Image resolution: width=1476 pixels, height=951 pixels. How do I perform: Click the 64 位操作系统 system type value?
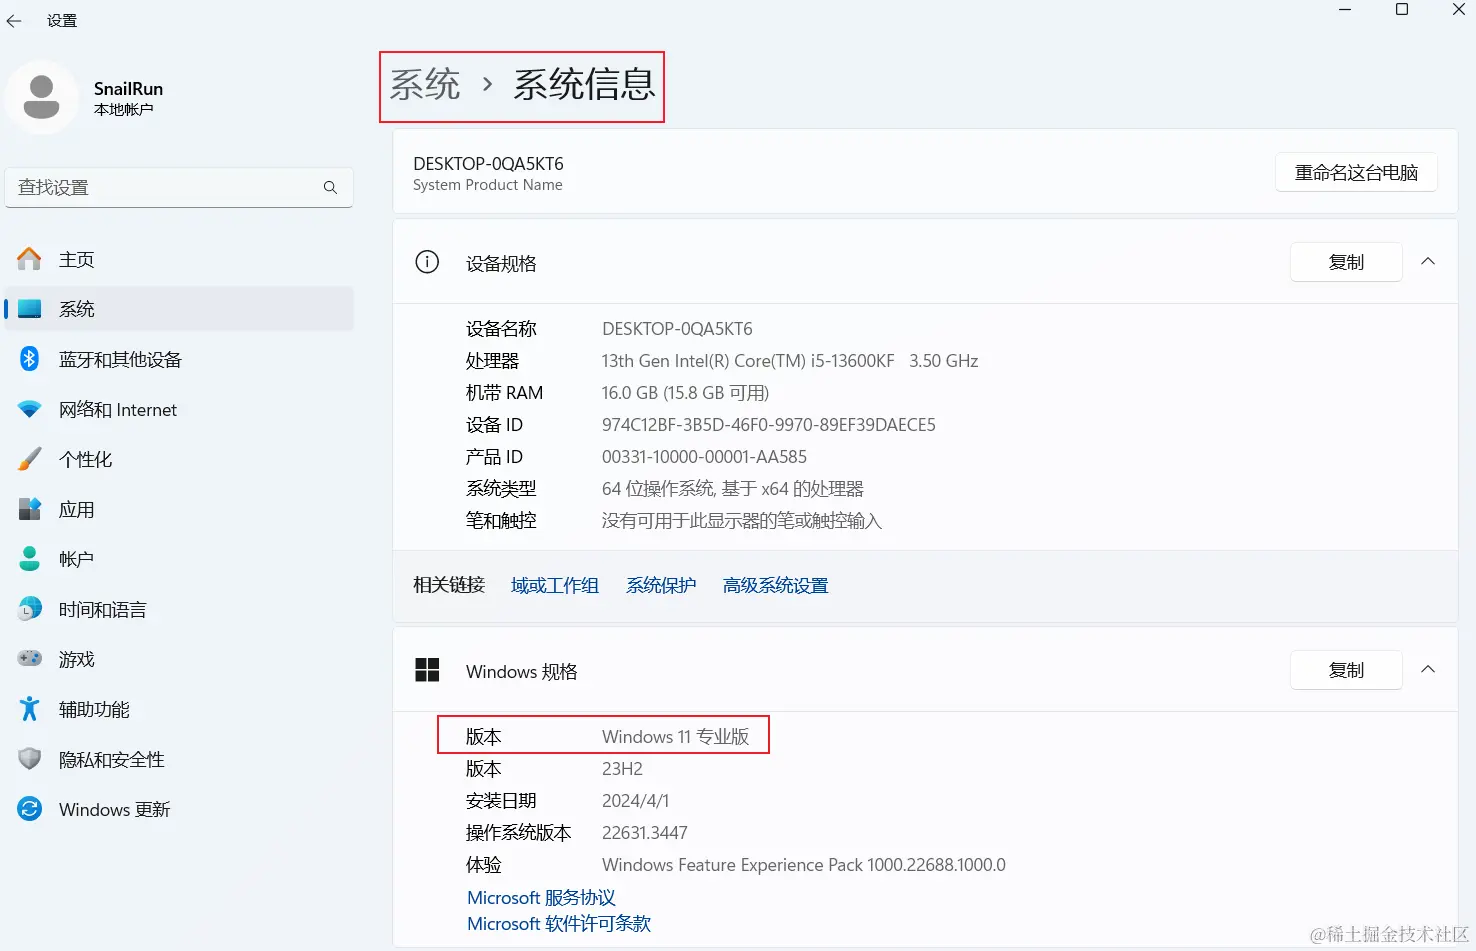pos(733,489)
